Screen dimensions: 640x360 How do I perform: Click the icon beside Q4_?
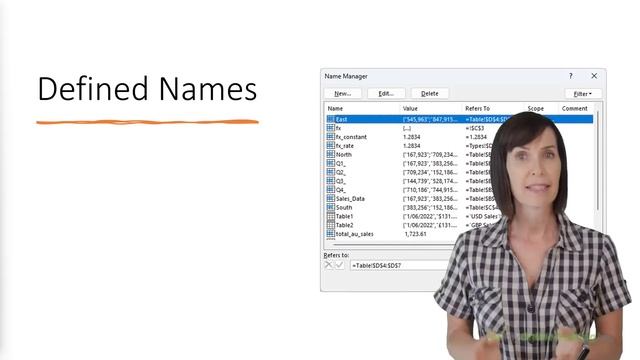point(331,190)
